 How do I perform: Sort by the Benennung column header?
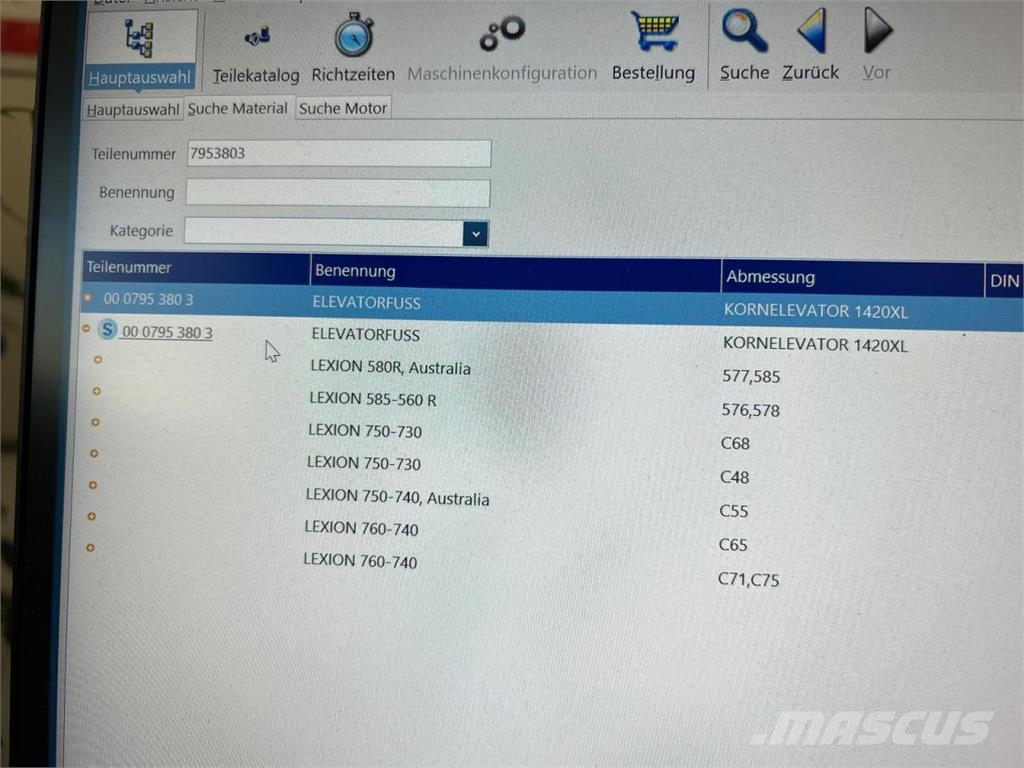516,272
